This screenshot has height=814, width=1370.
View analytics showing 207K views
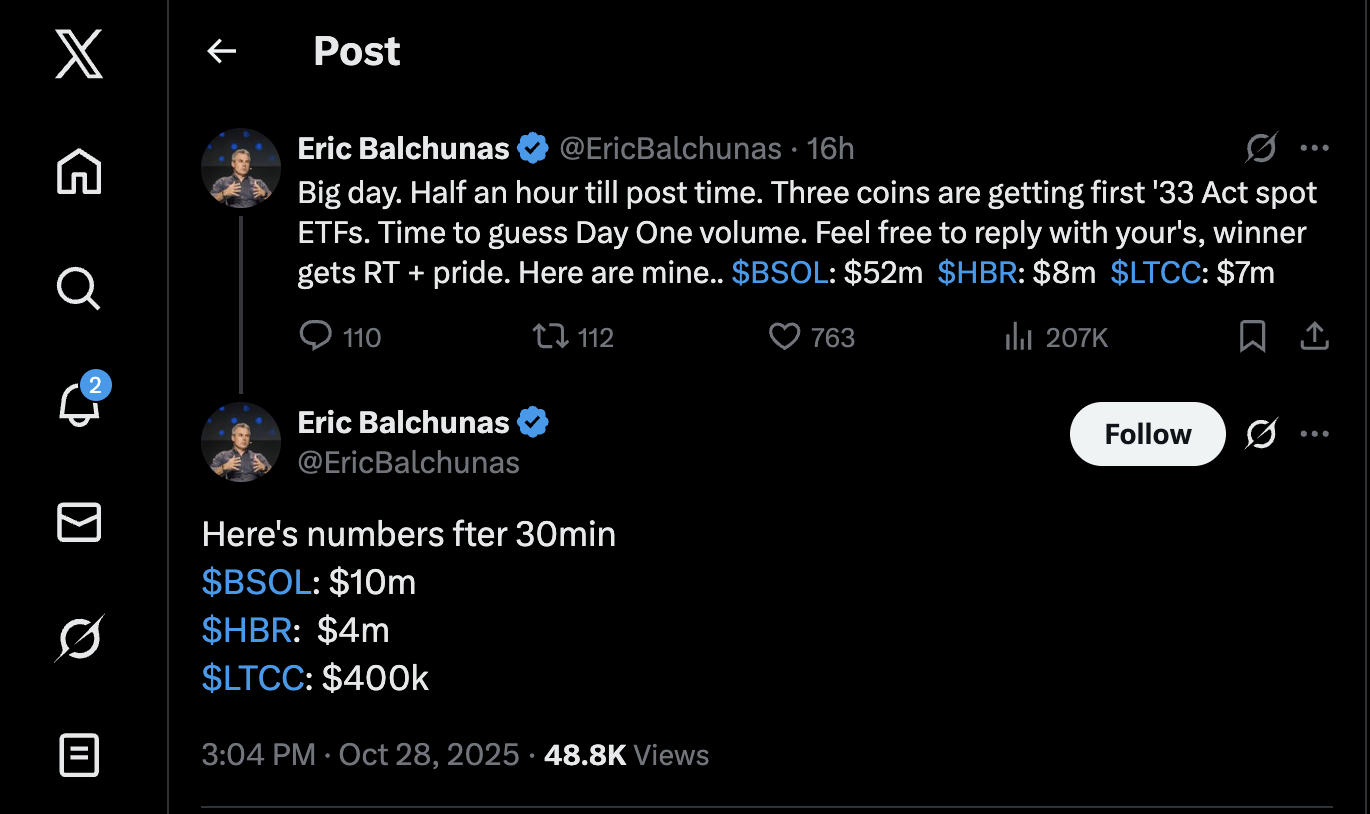pos(1018,337)
